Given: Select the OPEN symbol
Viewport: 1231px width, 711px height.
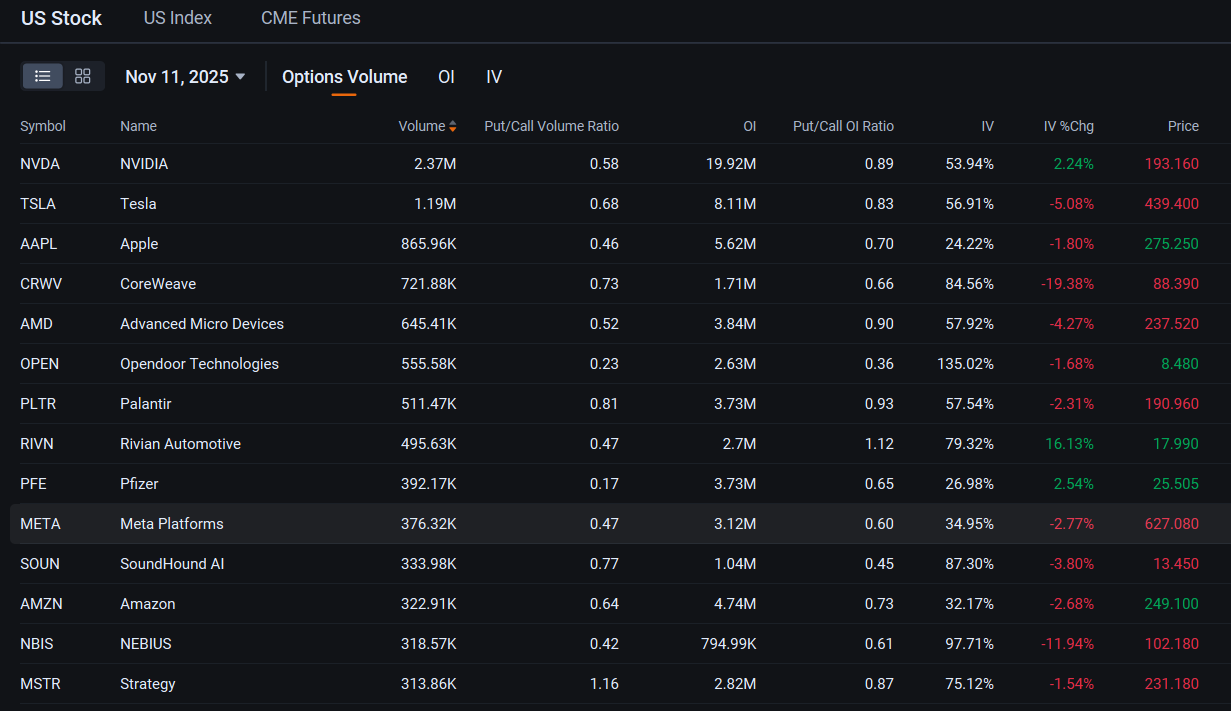Looking at the screenshot, I should (x=40, y=364).
